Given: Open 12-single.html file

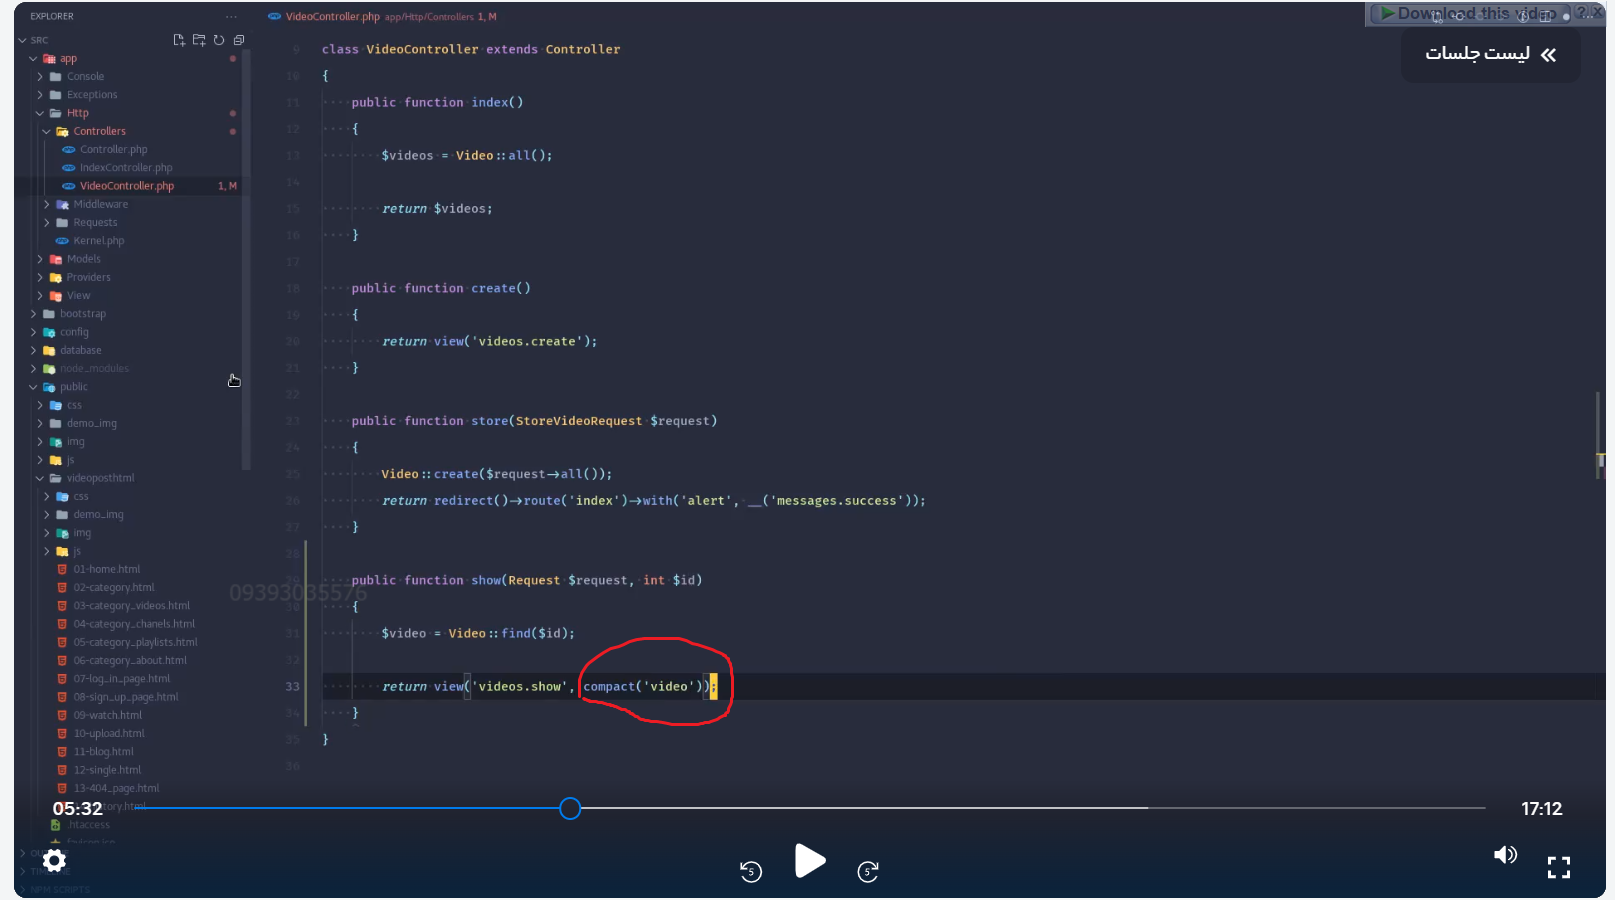Looking at the screenshot, I should point(107,770).
